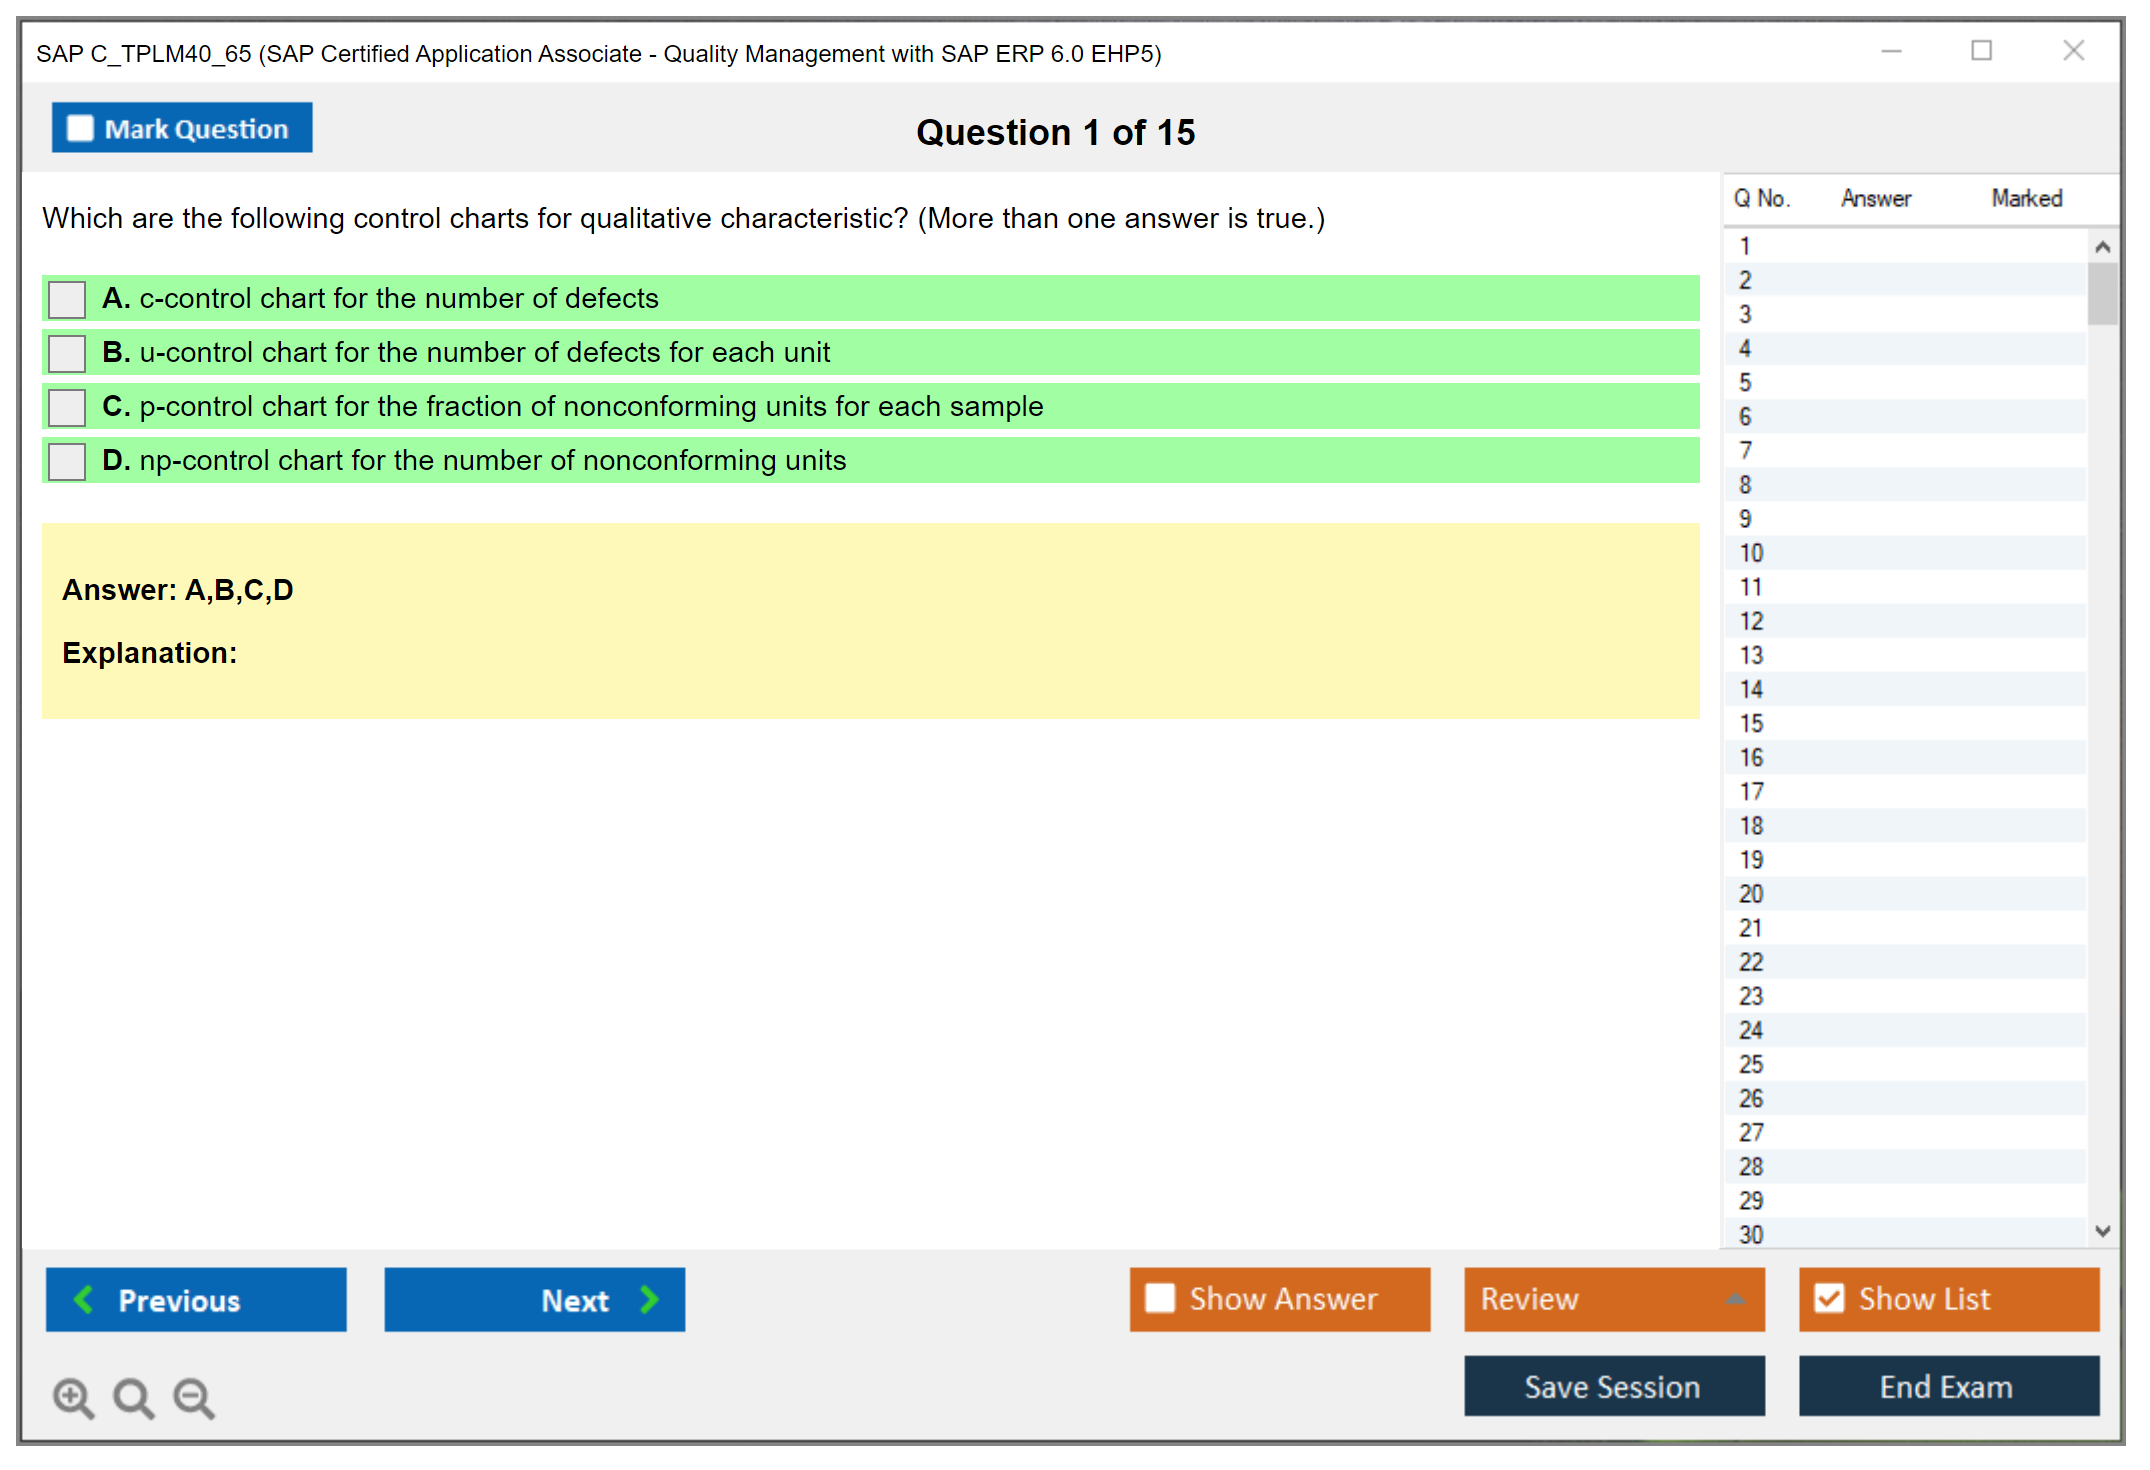Click the reset zoom magnifier icon
Image resolution: width=2150 pixels, height=1470 pixels.
pyautogui.click(x=133, y=1397)
